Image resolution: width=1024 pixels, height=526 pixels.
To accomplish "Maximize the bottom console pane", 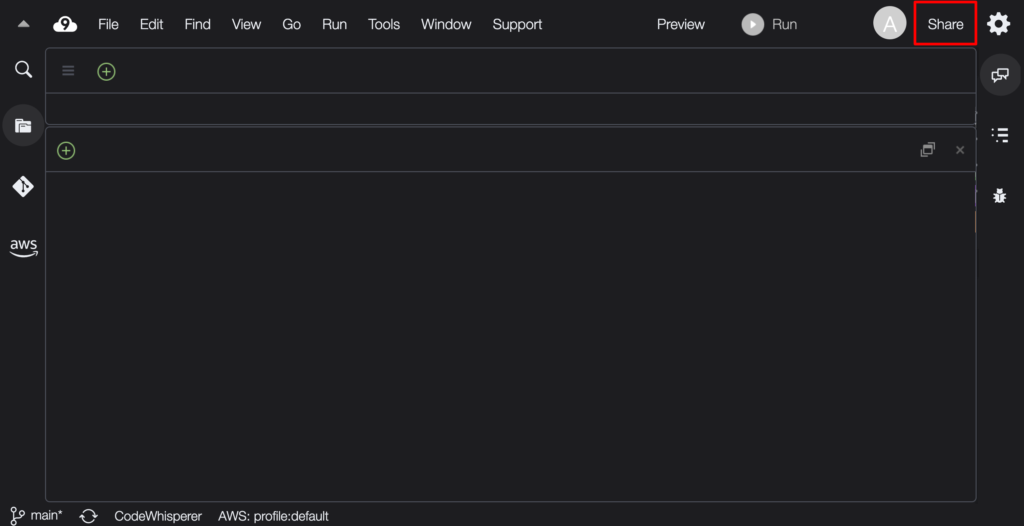I will (927, 150).
